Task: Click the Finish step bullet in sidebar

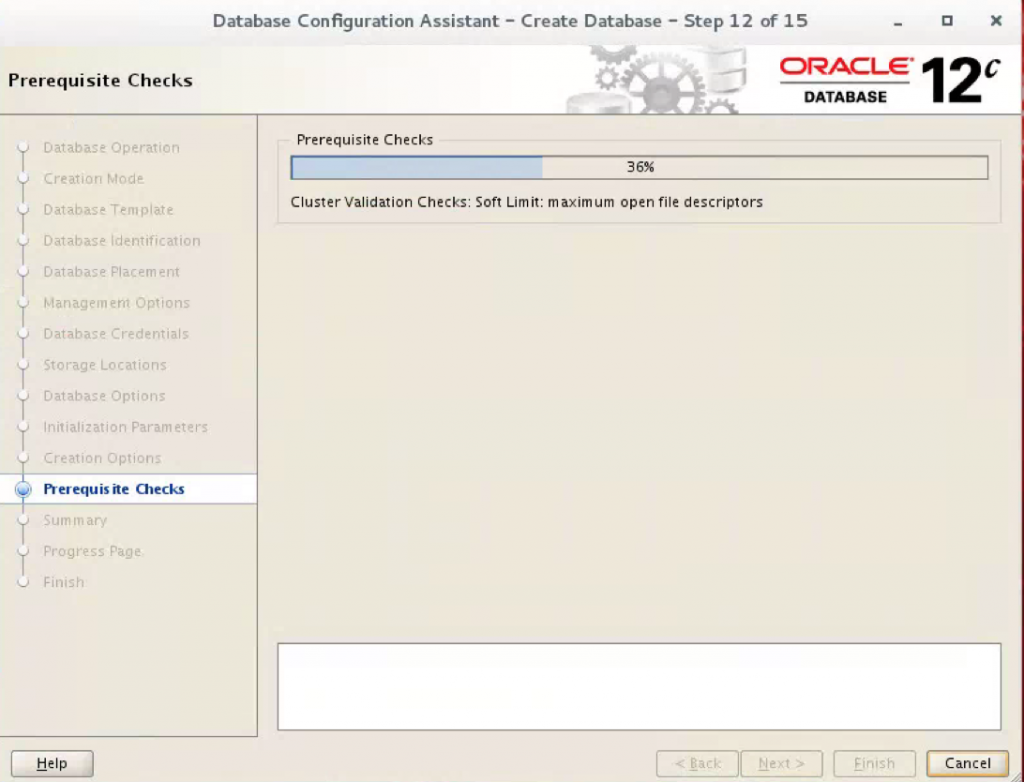Action: [x=24, y=583]
